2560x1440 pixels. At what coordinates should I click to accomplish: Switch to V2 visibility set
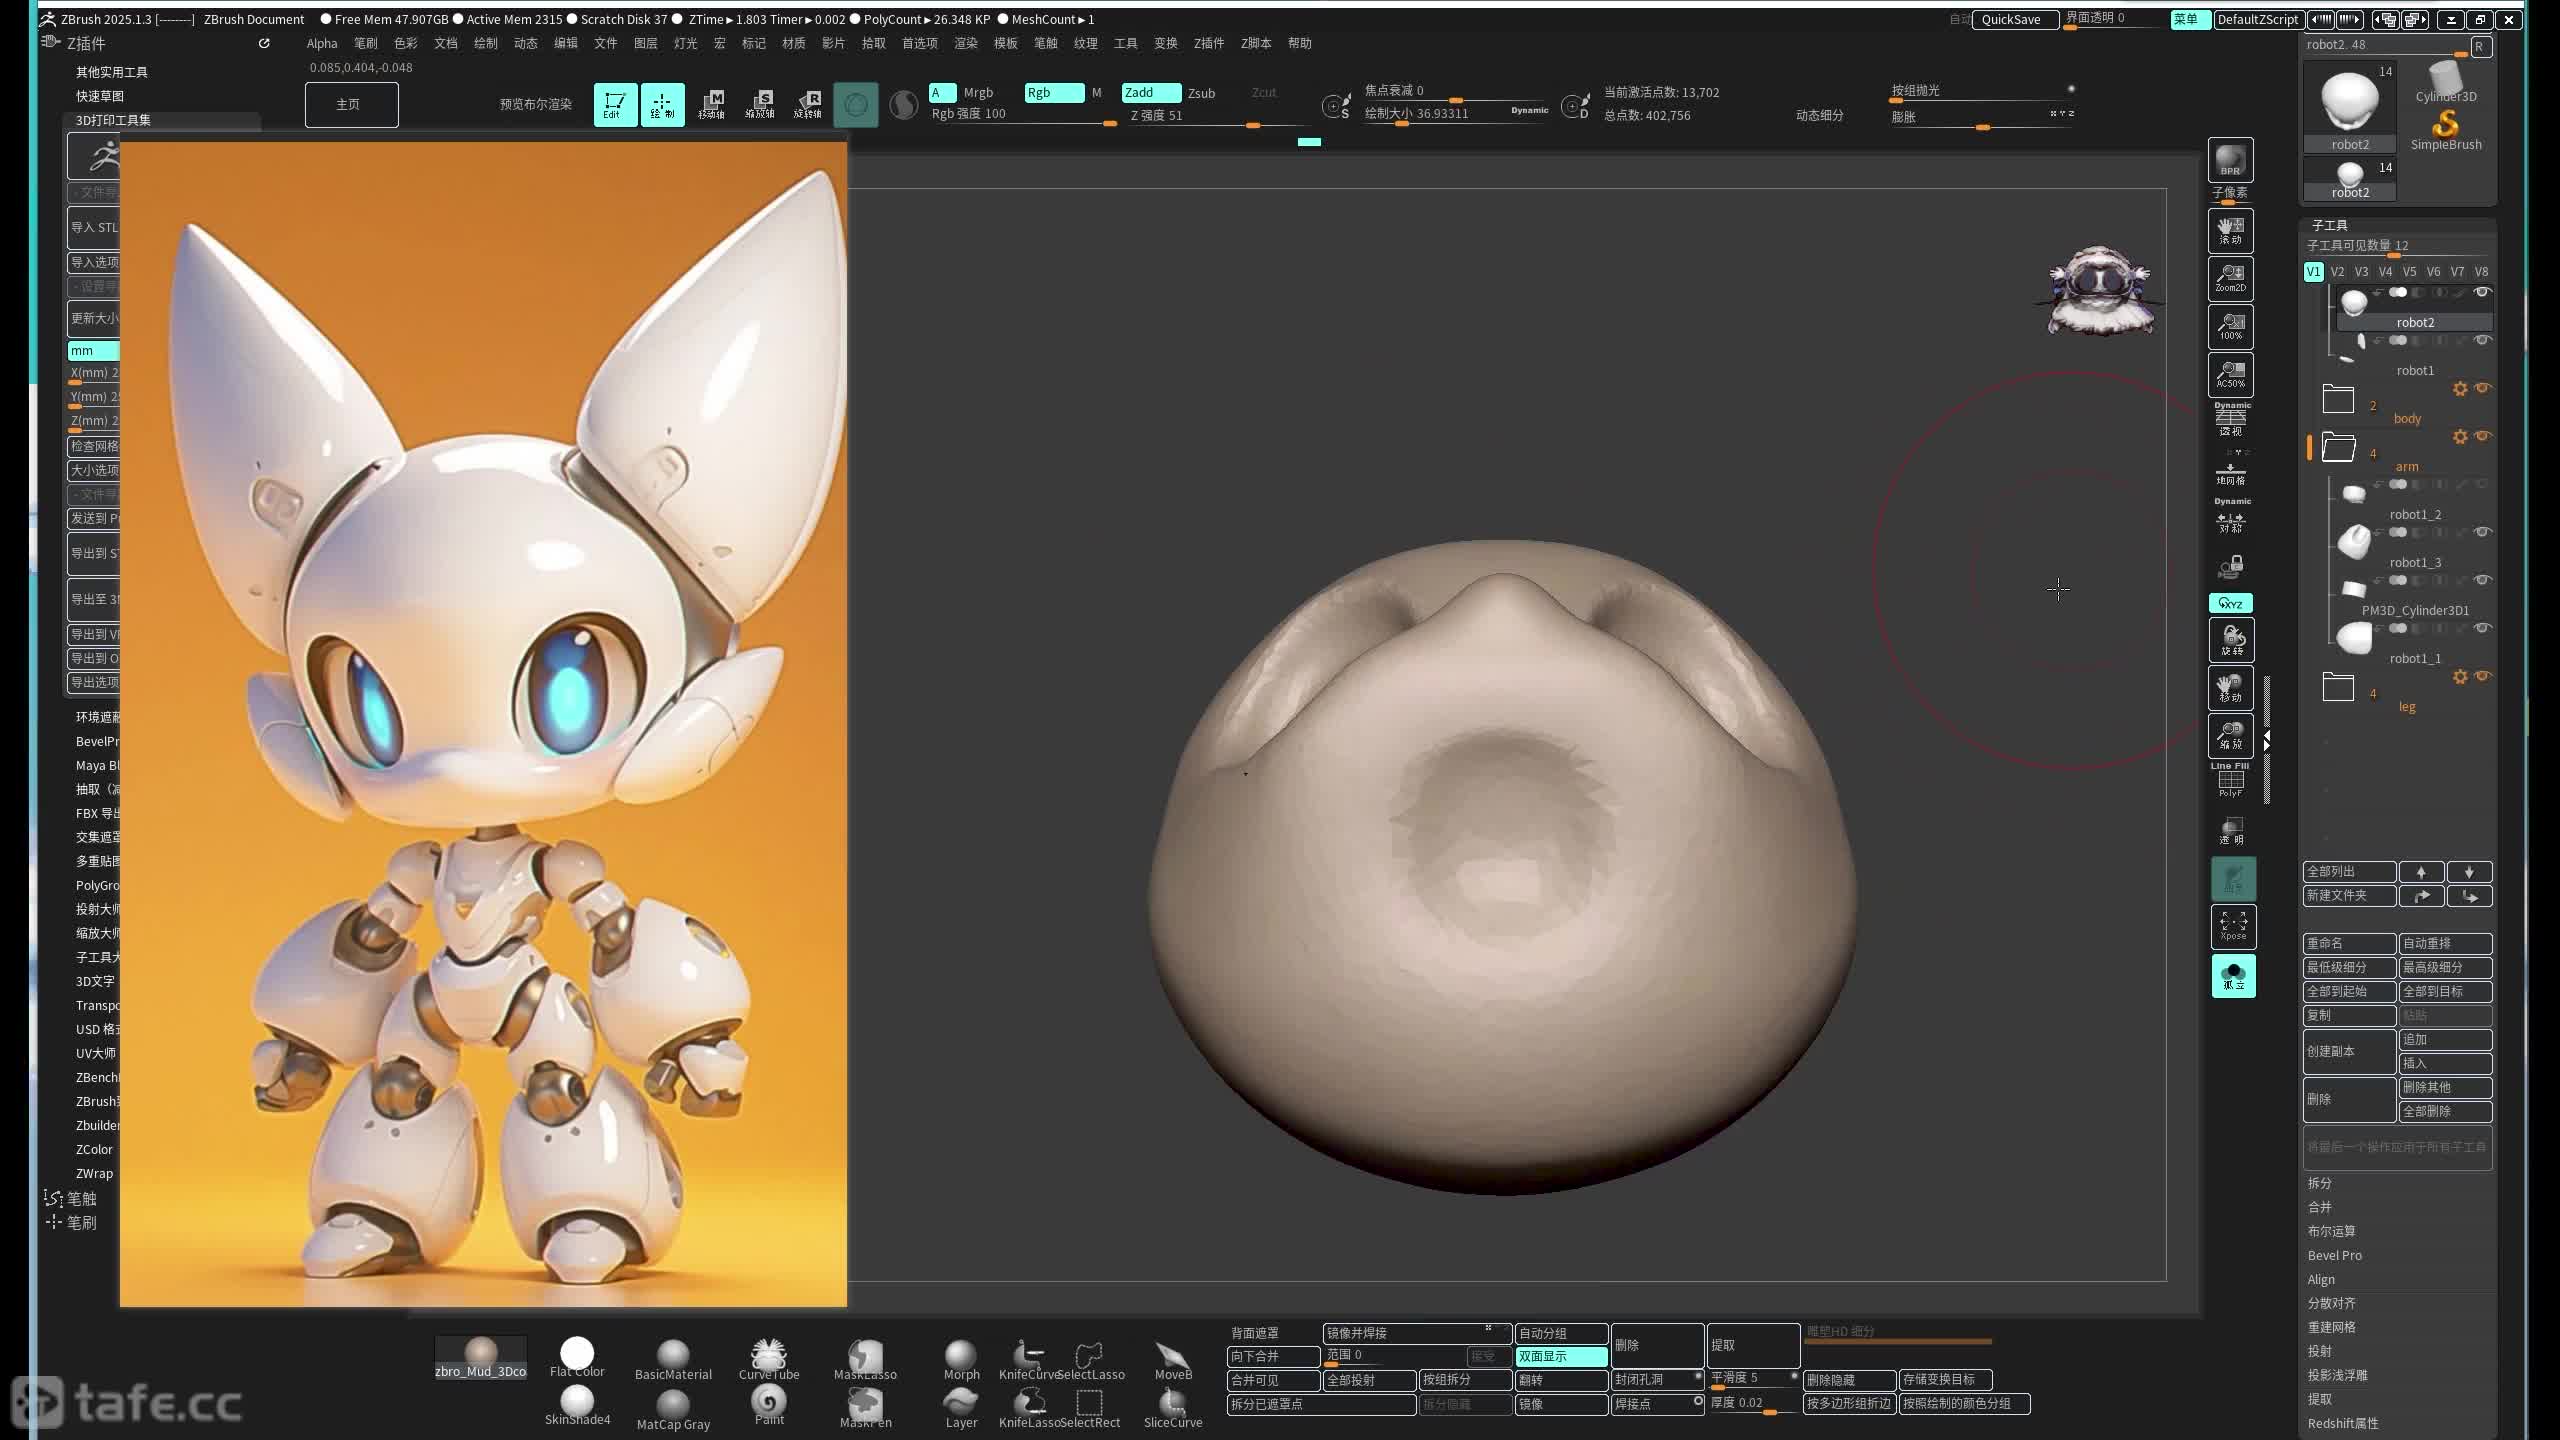(2337, 272)
